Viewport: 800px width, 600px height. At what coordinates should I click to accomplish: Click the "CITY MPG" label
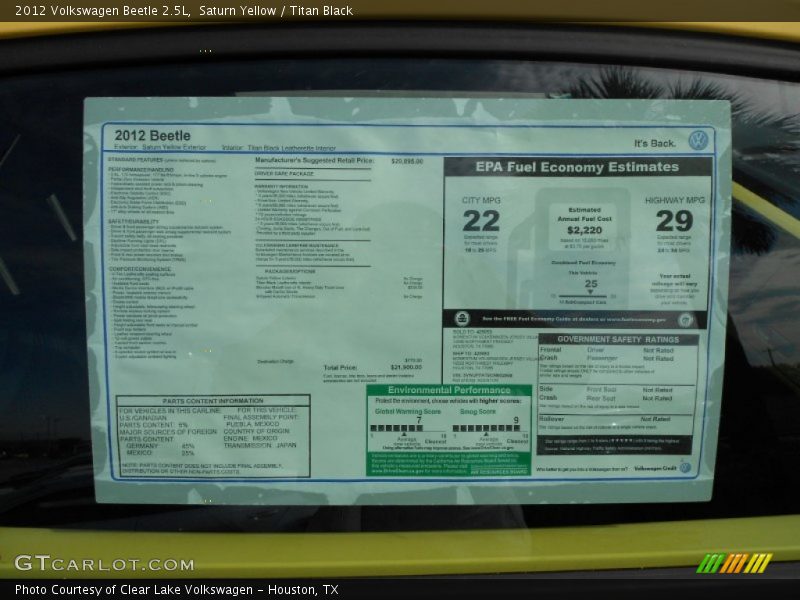481,201
